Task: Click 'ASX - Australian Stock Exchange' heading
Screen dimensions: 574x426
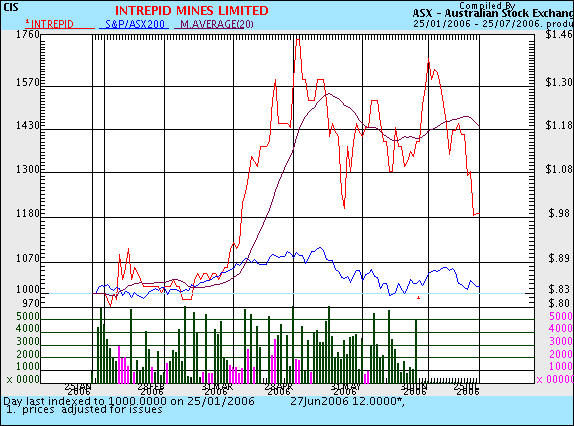Action: tap(493, 14)
